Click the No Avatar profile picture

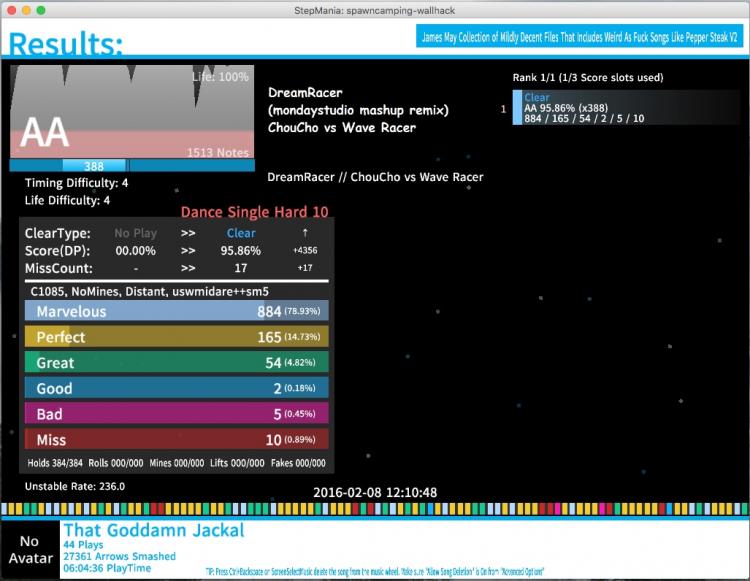30,549
